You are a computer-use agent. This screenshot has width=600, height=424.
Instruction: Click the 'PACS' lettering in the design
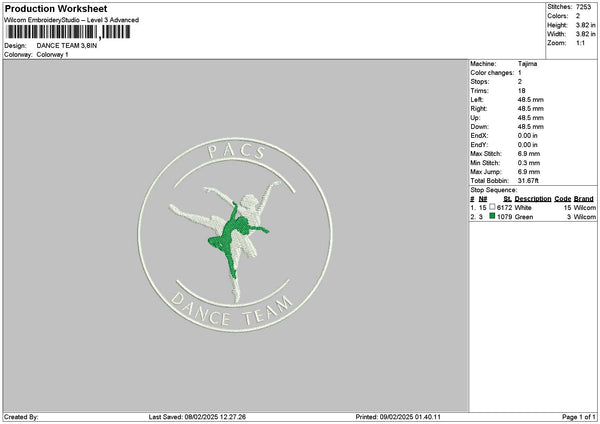point(236,152)
